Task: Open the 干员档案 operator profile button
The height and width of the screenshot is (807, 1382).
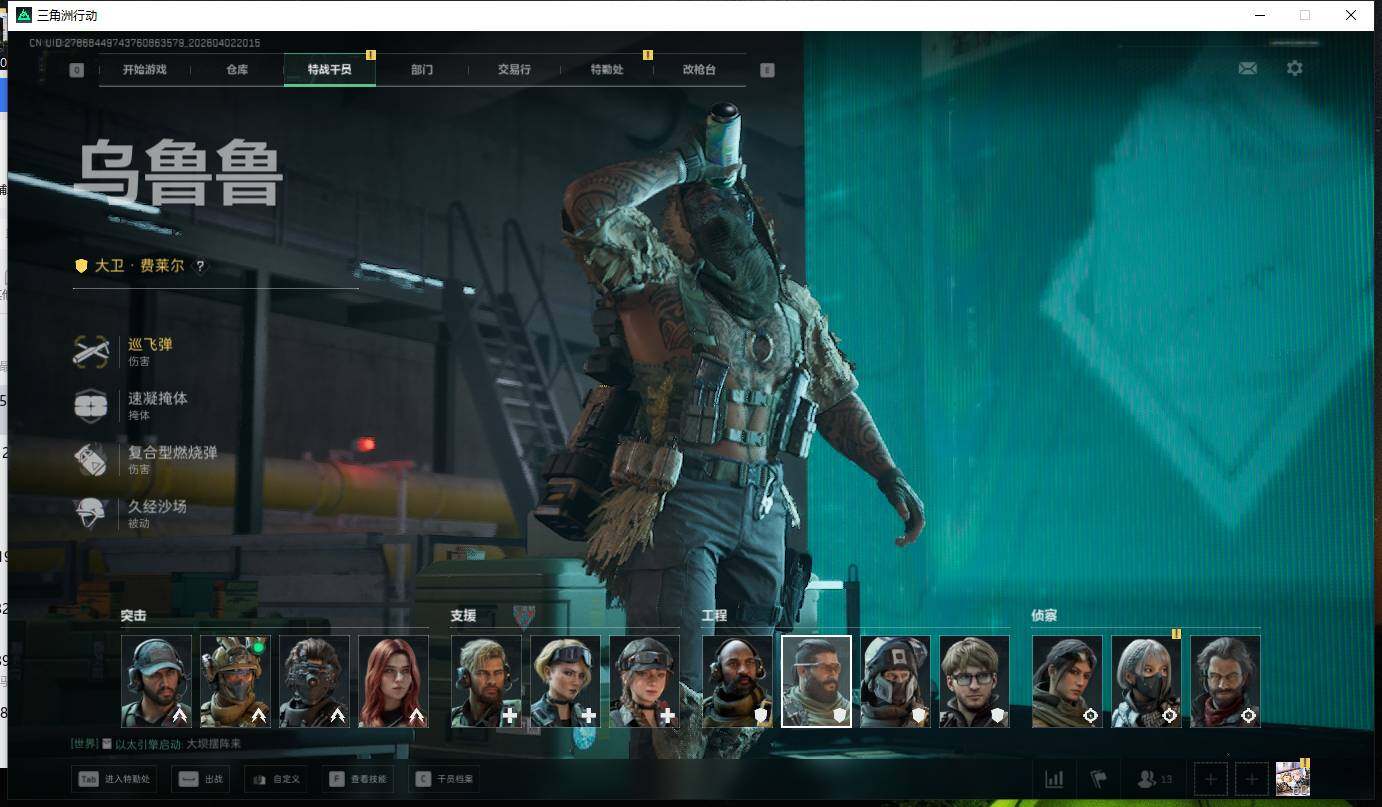Action: coord(444,779)
